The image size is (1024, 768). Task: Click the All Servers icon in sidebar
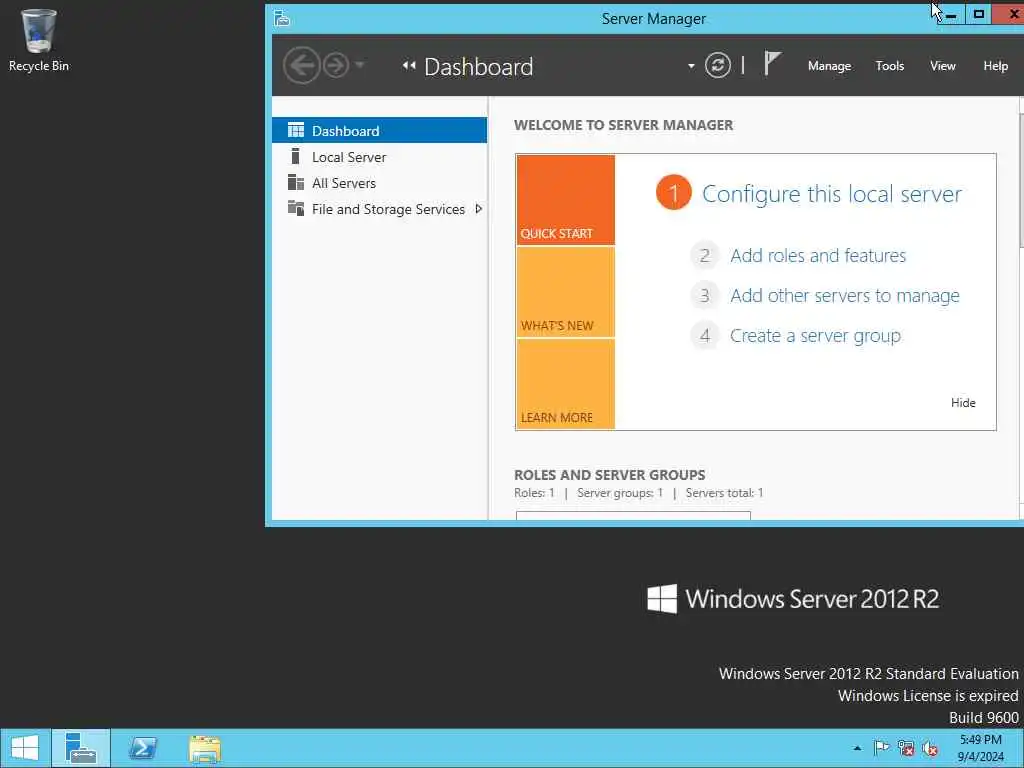296,182
